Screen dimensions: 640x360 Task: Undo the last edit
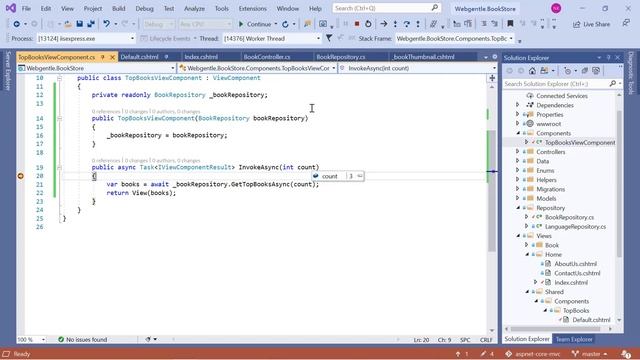(x=107, y=24)
